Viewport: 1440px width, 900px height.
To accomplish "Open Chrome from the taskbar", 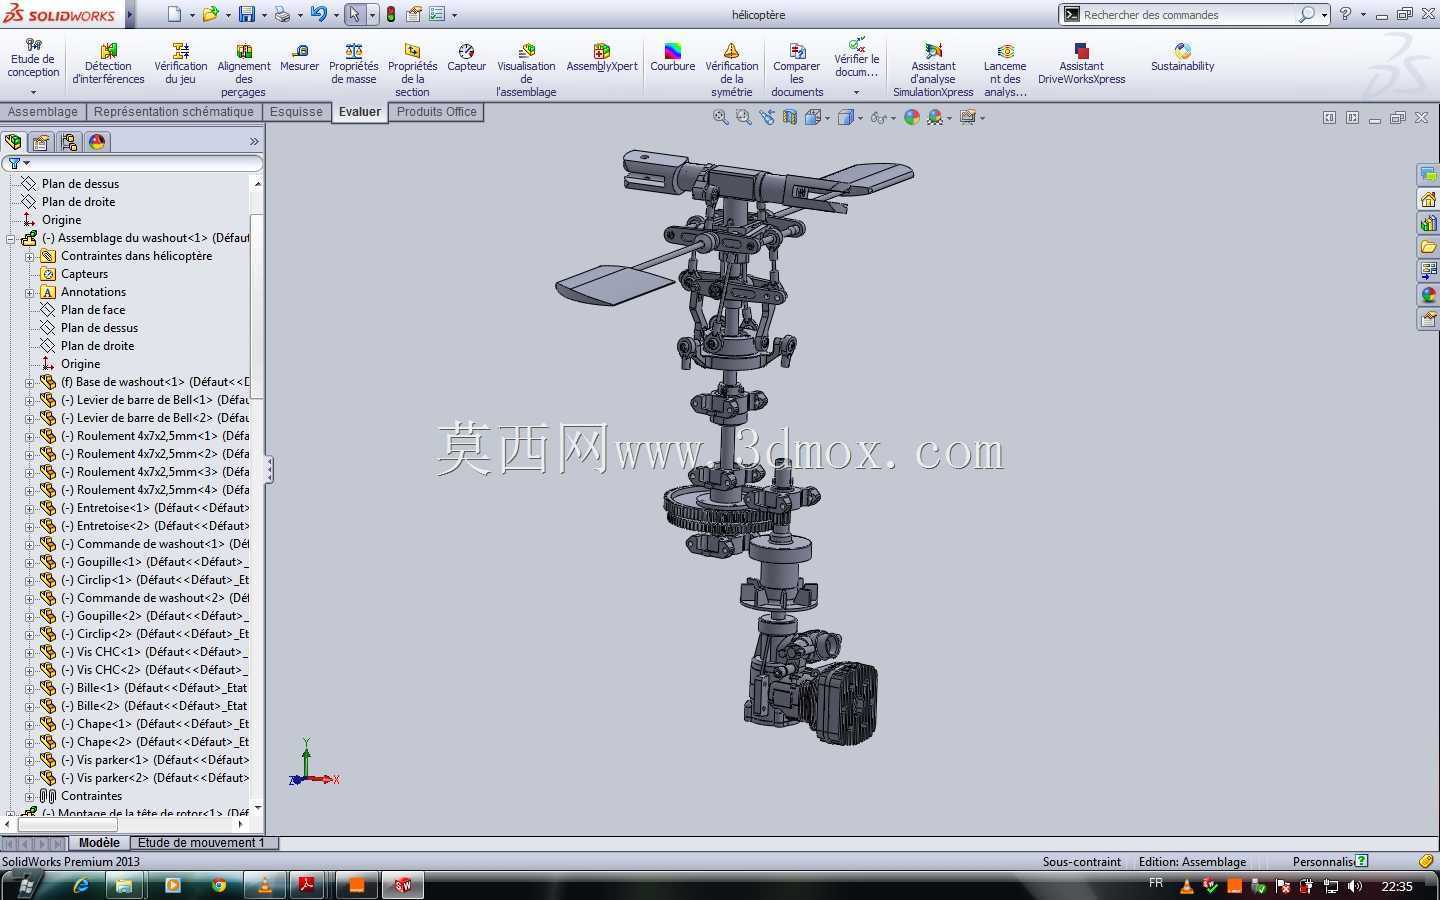I will point(219,885).
